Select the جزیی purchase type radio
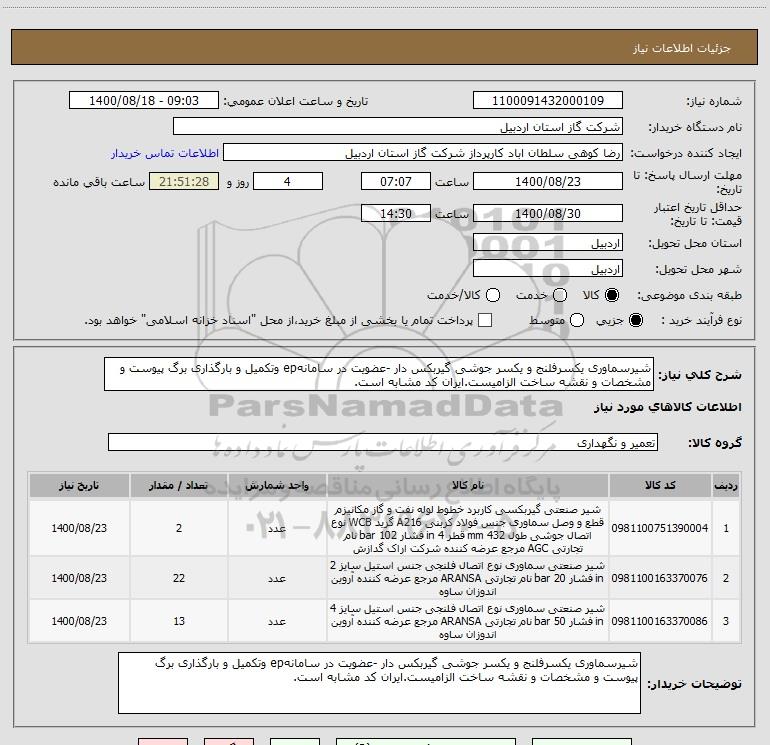770x745 pixels. (636, 320)
